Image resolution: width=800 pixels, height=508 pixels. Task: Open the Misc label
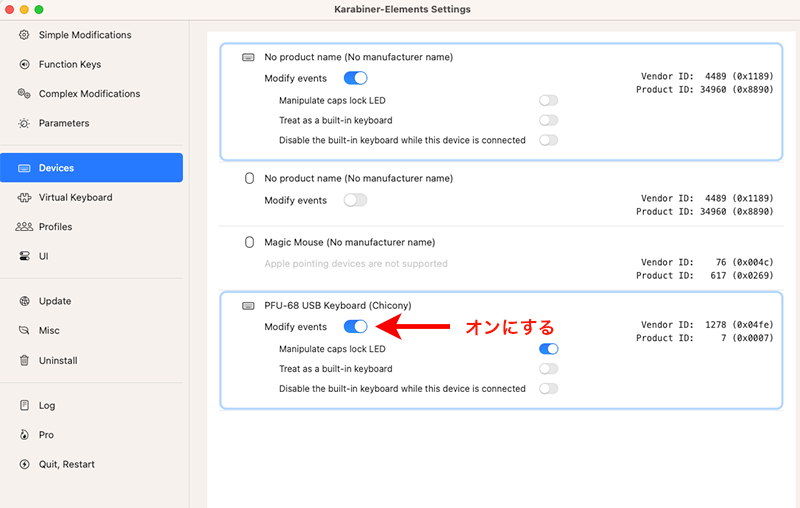[49, 331]
